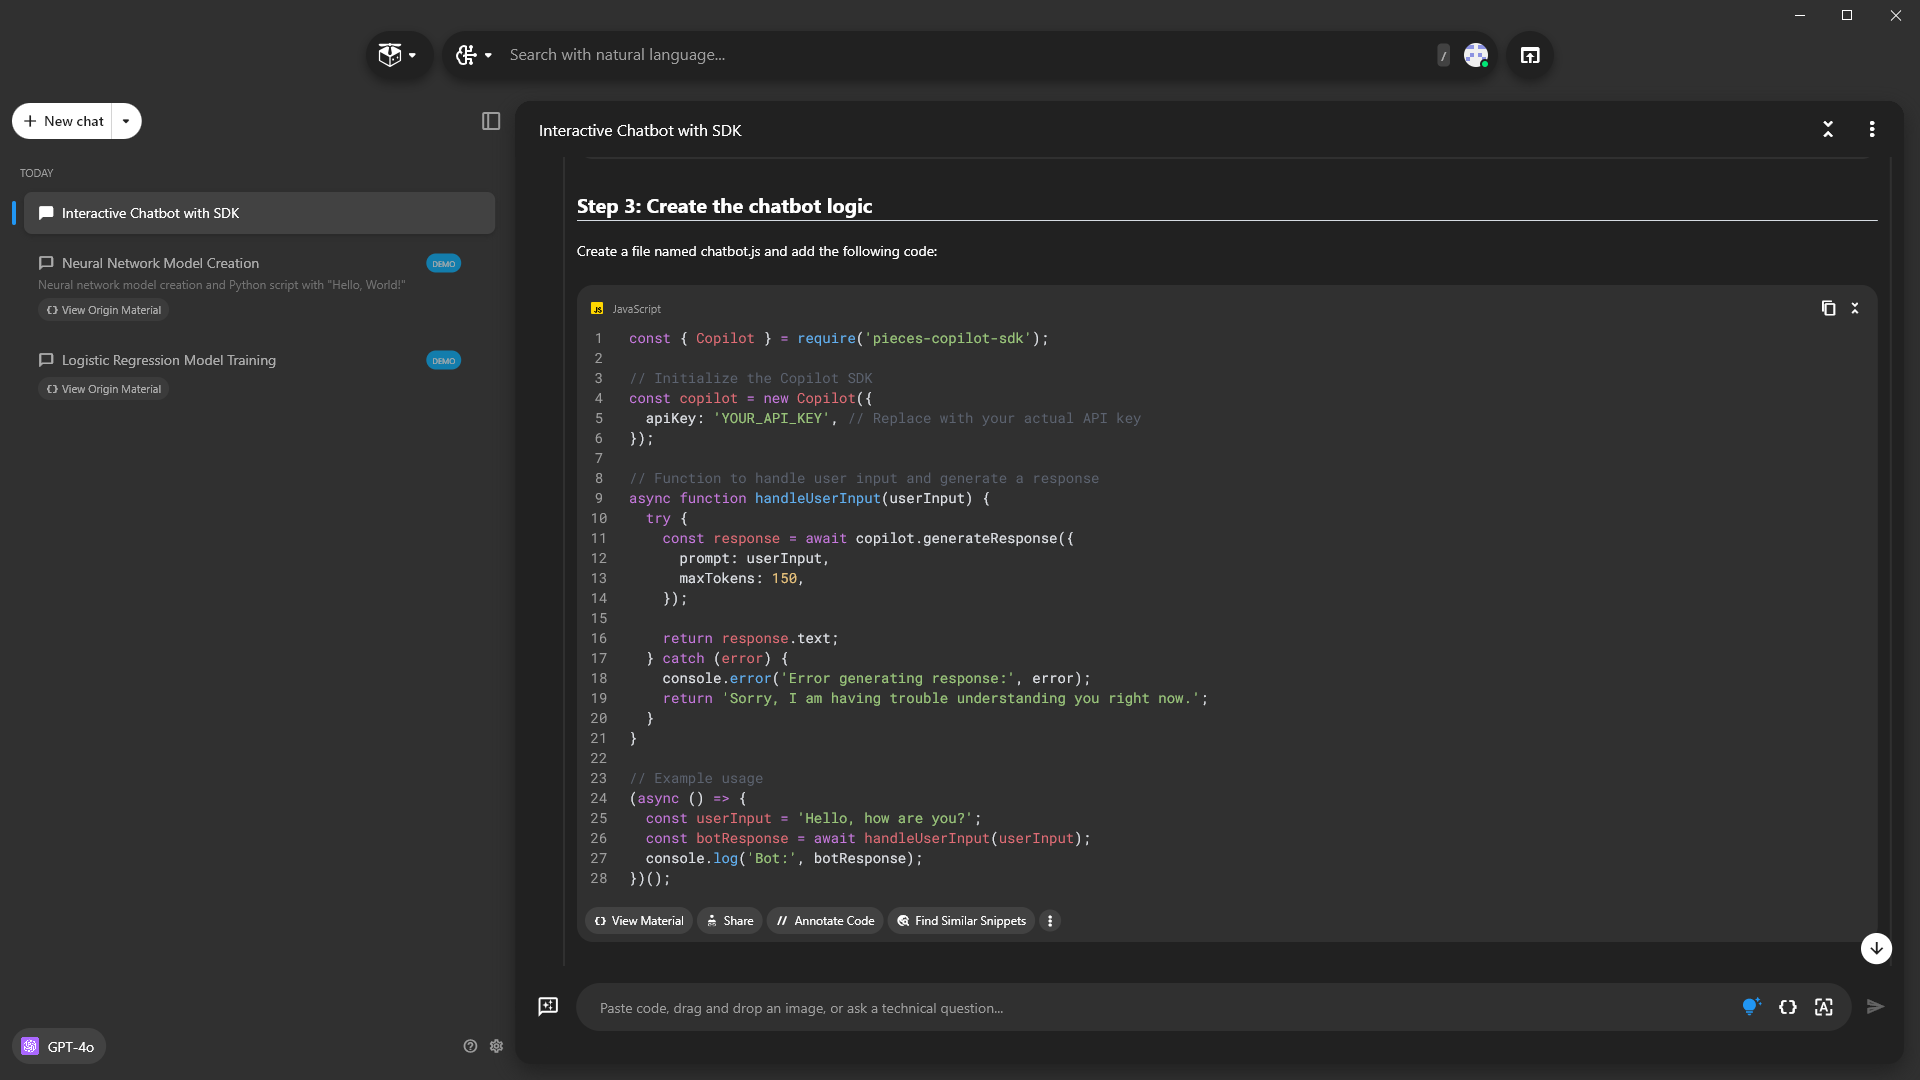Image resolution: width=1920 pixels, height=1080 pixels.
Task: Open settings gear in sidebar footer
Action: click(x=496, y=1046)
